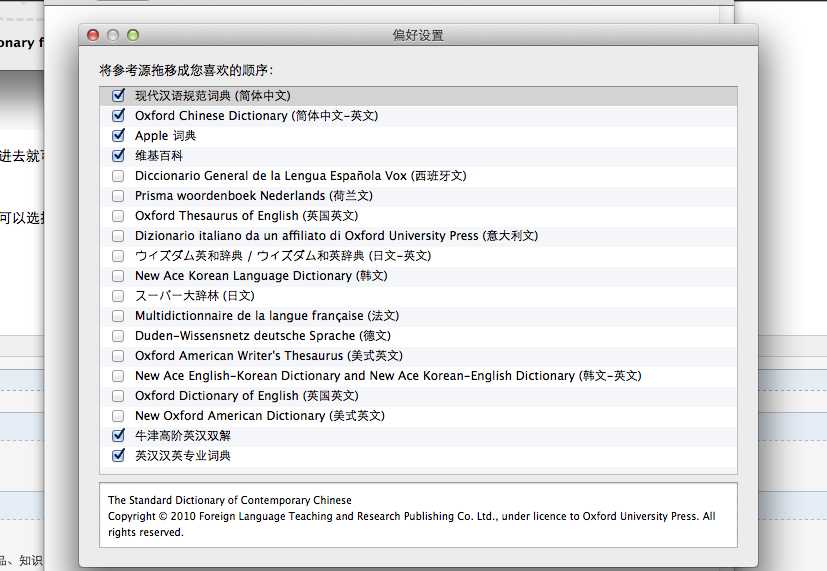The image size is (827, 571).
Task: Select New Ace Korean Language Dictionary row text
Action: 261,276
